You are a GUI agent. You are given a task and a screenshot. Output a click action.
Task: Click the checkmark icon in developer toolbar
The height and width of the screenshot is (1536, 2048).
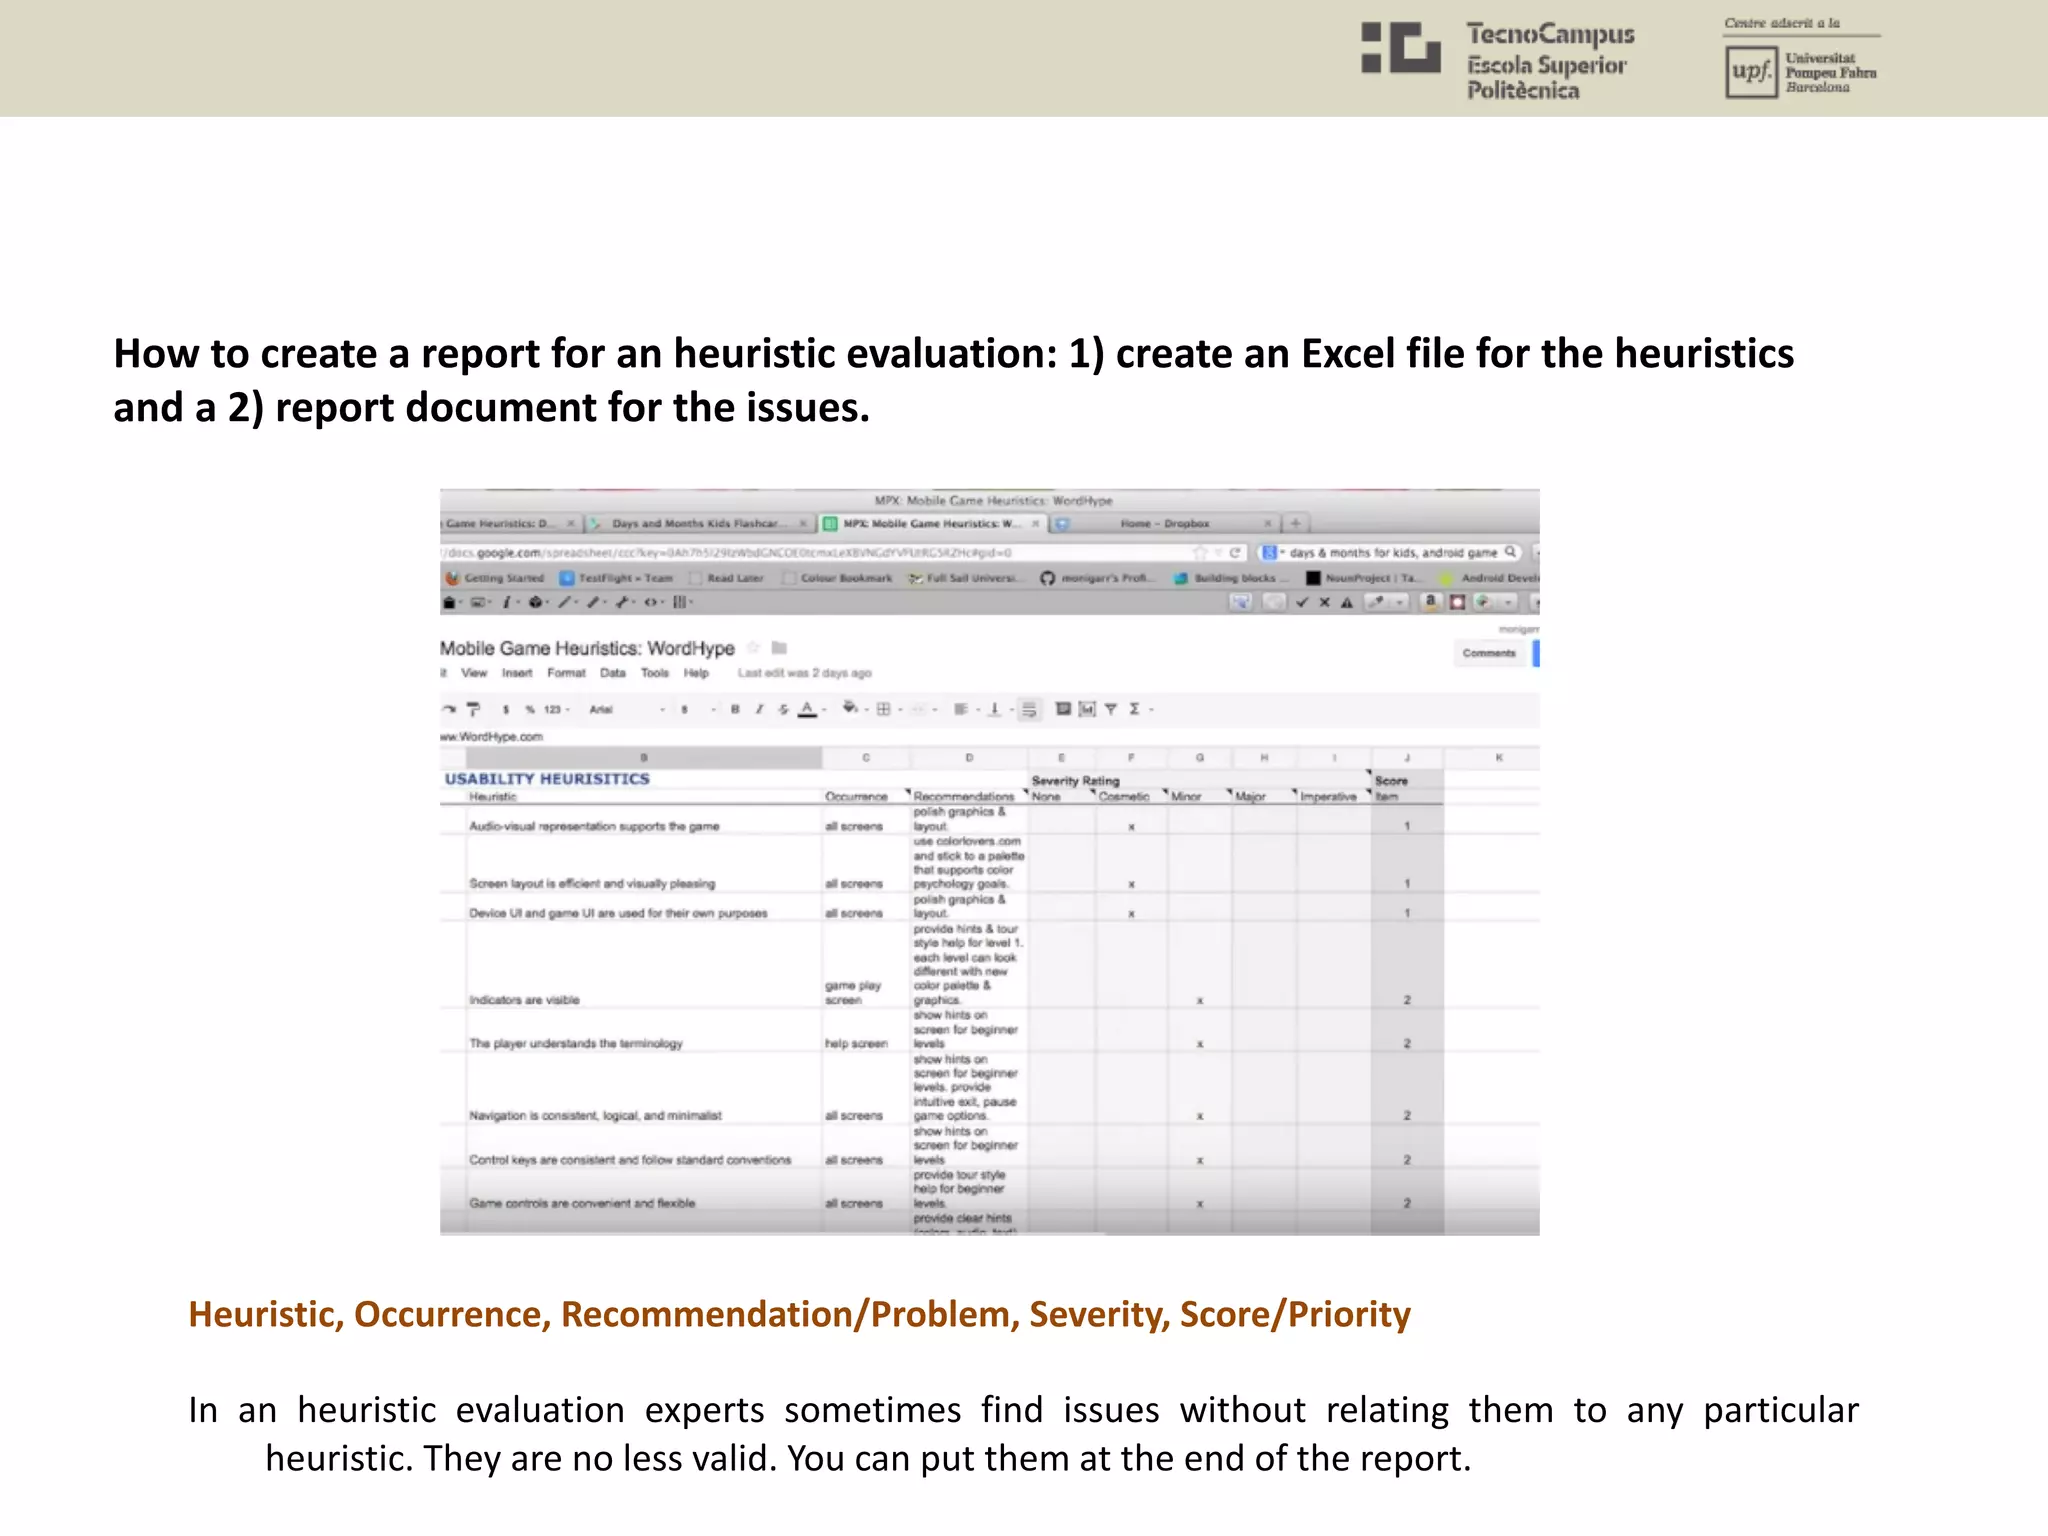tap(1301, 602)
